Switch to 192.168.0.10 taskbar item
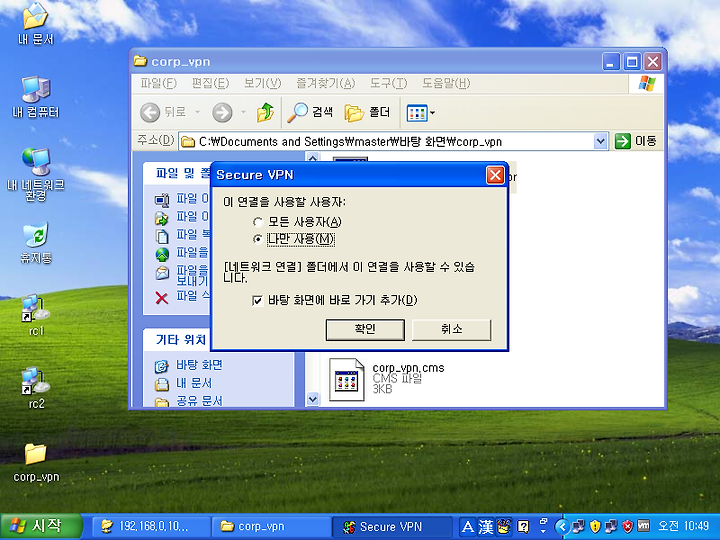Viewport: 720px width, 540px height. click(151, 527)
